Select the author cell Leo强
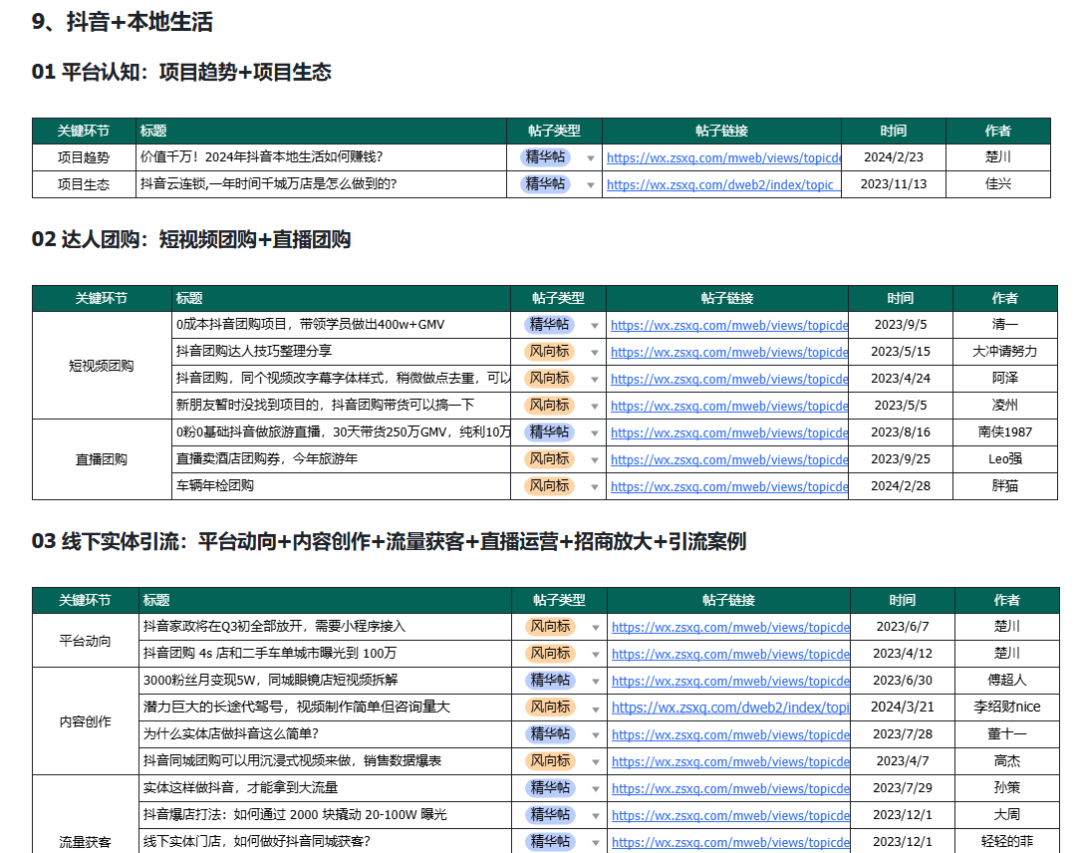This screenshot has height=853, width=1080. (1004, 459)
